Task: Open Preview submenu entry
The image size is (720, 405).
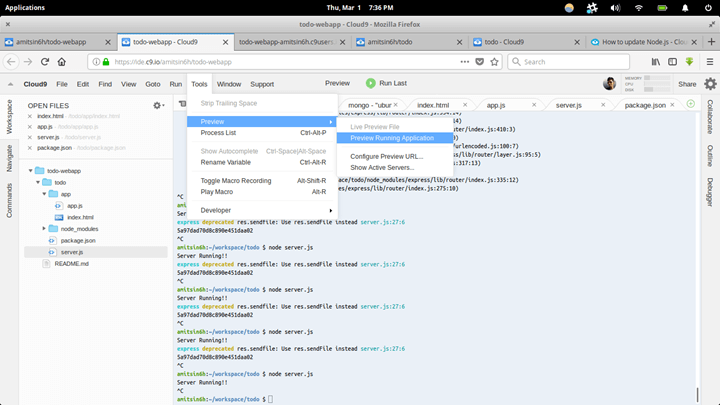Action: coord(262,122)
